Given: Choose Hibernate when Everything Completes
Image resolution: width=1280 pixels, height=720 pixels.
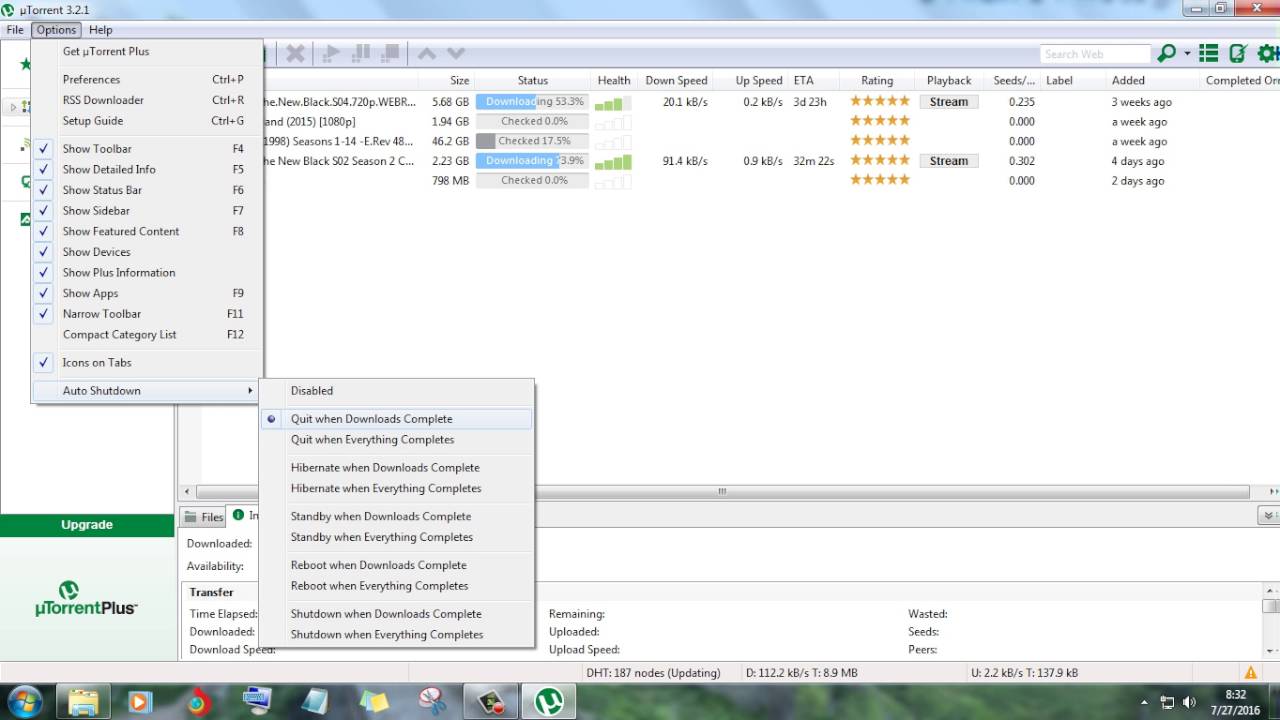Looking at the screenshot, I should (396, 489).
